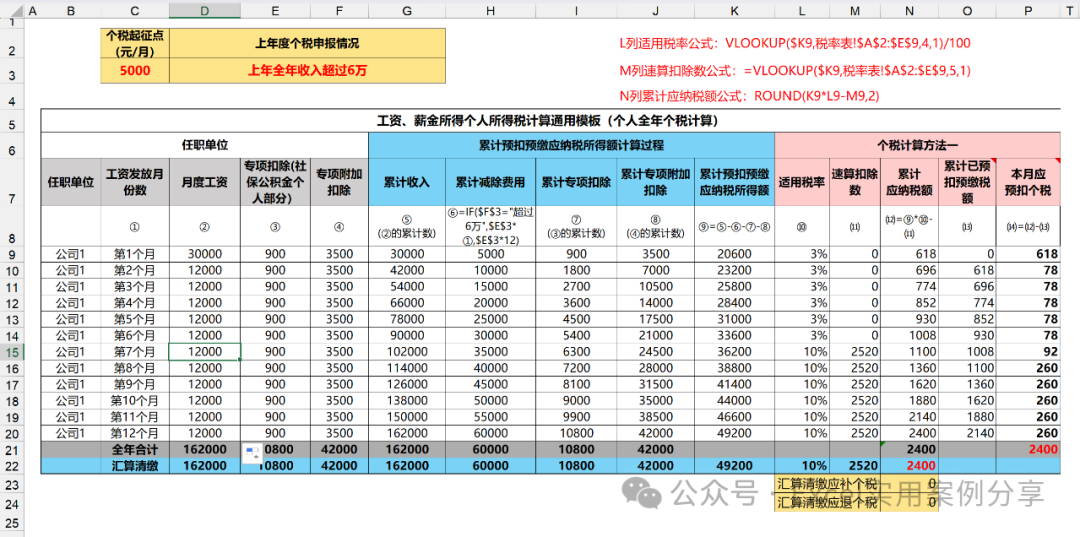Click the M列速算扣除数公式 note text
The image size is (1080, 537).
pos(795,70)
